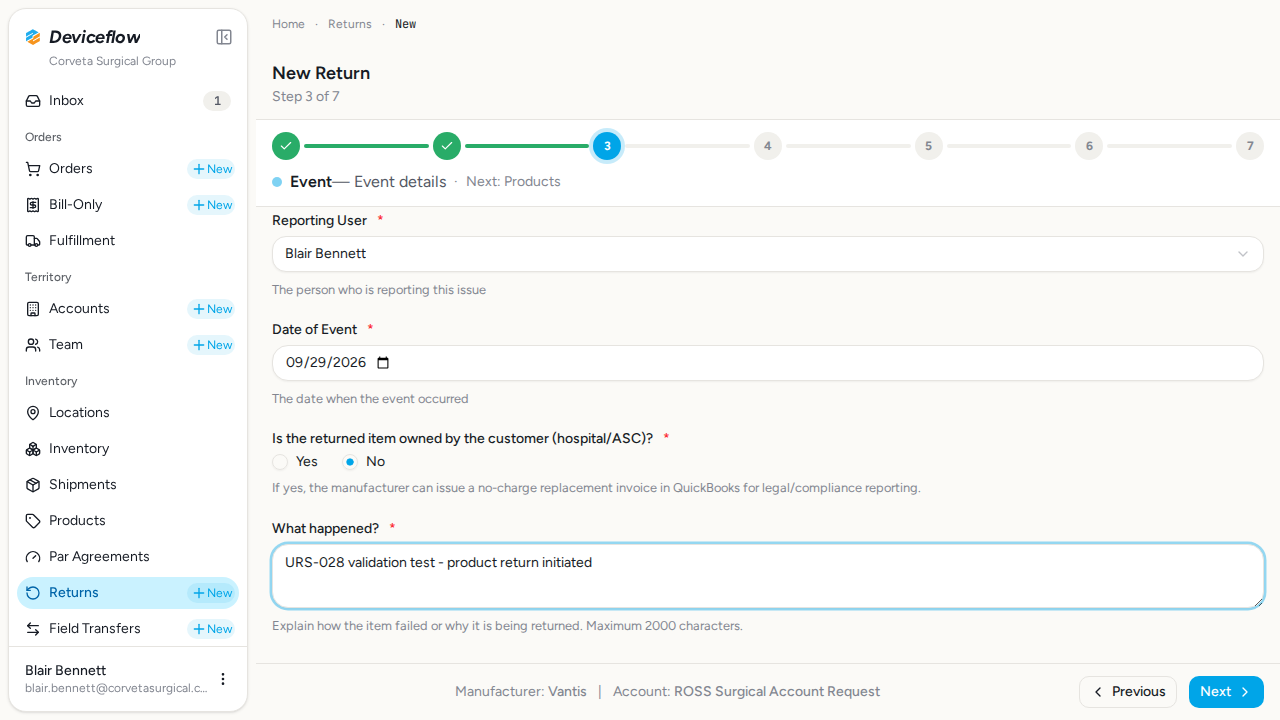Select Yes for customer-owned item
Image resolution: width=1280 pixels, height=720 pixels.
tap(280, 462)
